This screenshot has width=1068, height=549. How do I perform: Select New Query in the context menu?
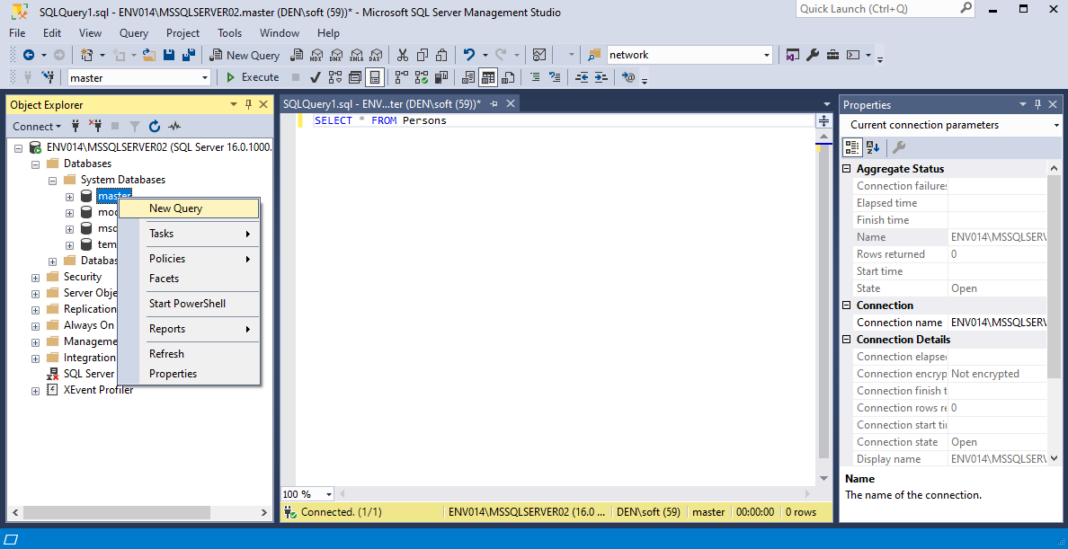[189, 208]
